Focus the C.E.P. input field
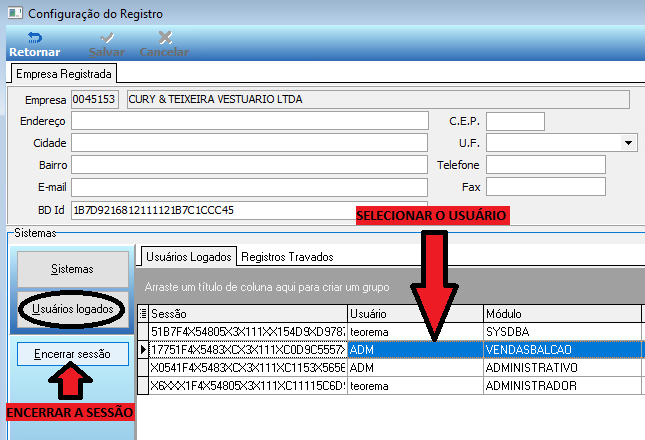Viewport: 645px width, 440px height. tap(515, 121)
